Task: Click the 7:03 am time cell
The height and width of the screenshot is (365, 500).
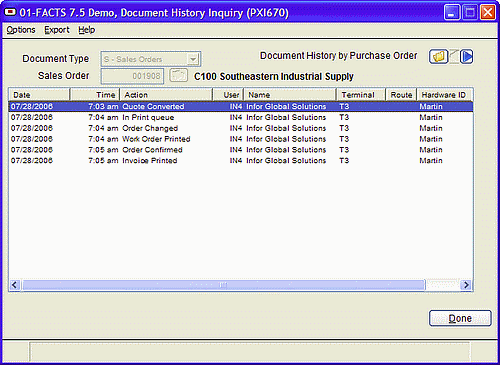Action: (103, 107)
